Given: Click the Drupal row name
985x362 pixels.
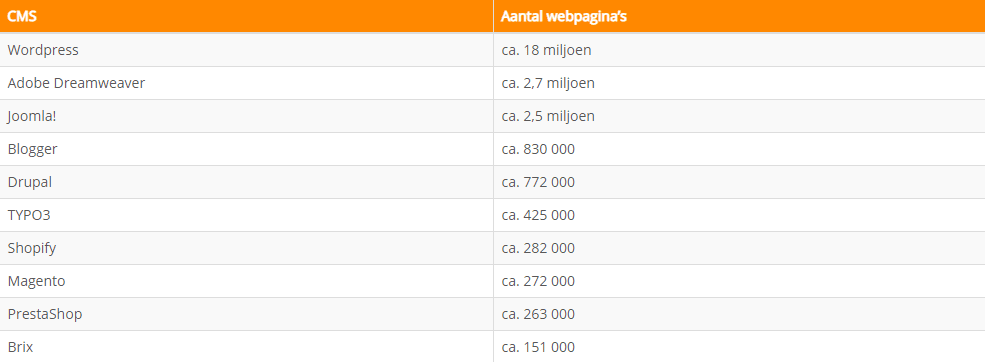Looking at the screenshot, I should point(30,182).
